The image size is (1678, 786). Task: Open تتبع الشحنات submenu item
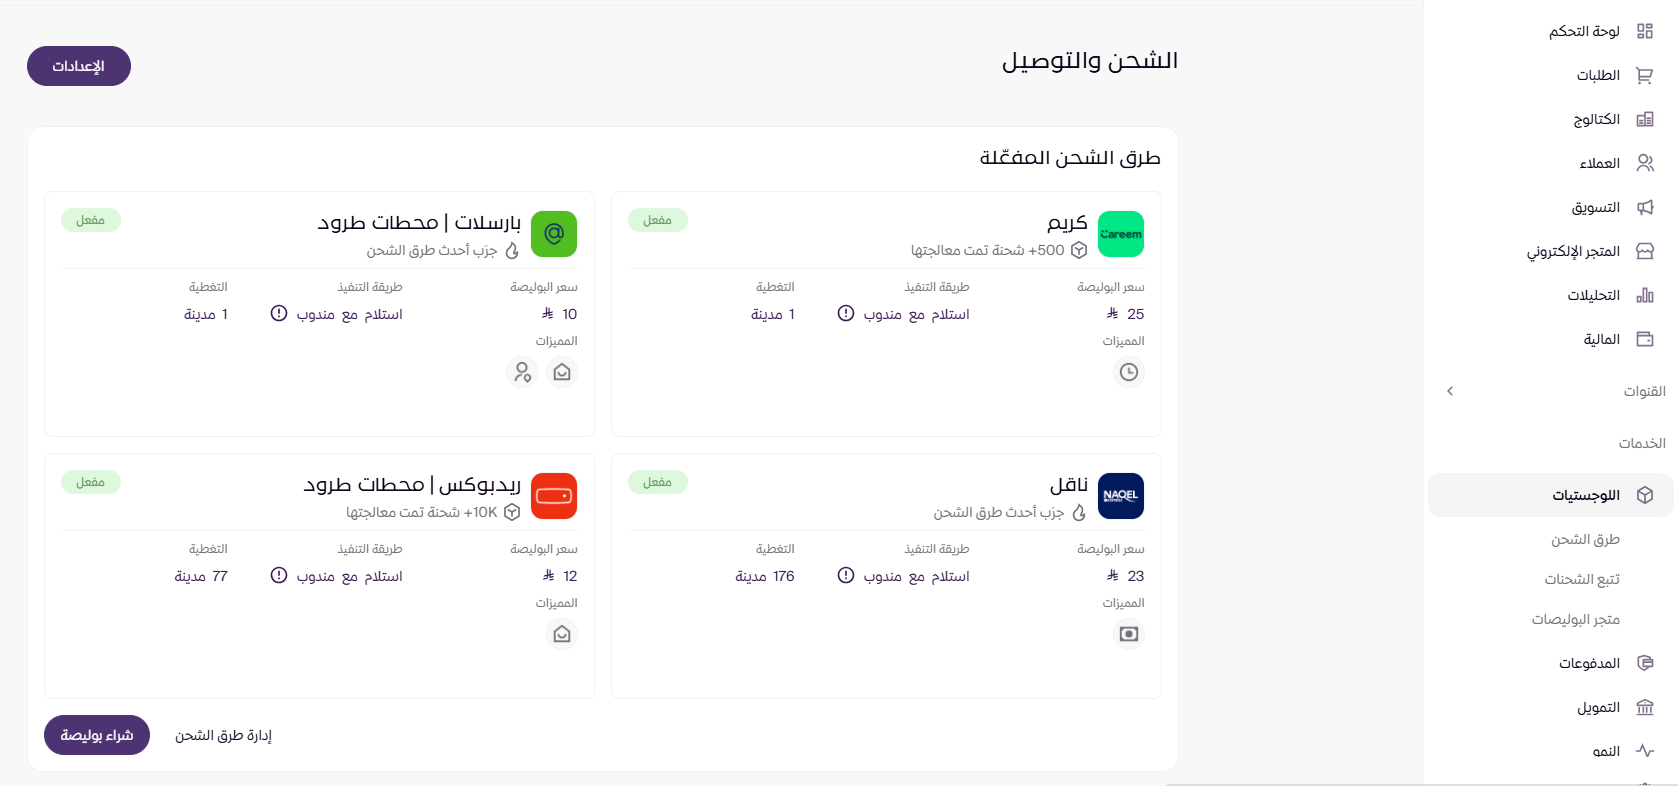coord(1582,579)
